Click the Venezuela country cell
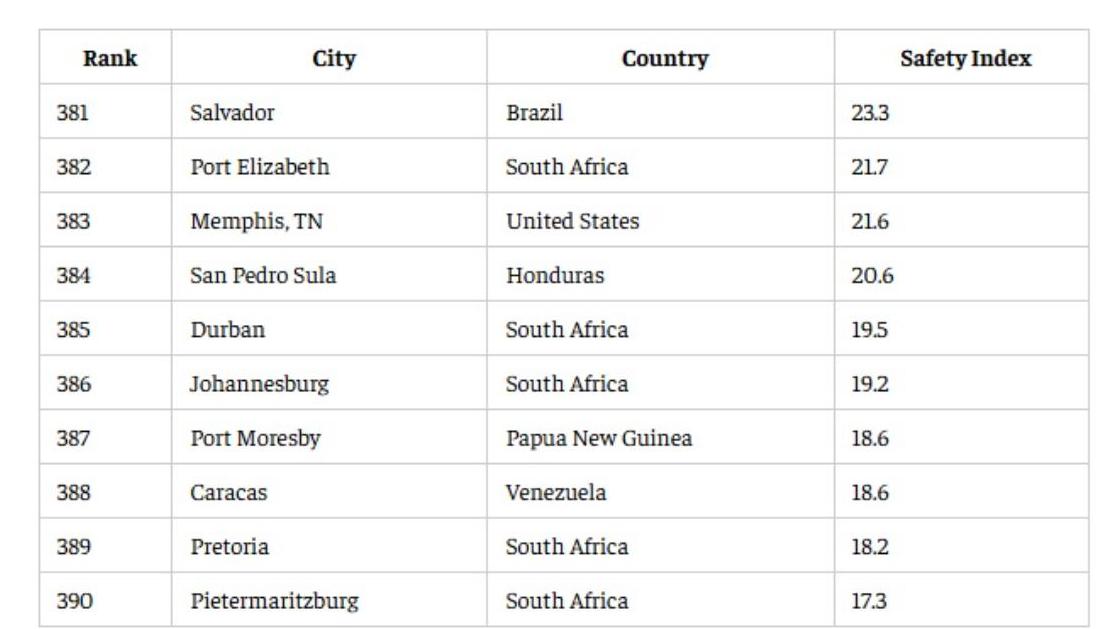The image size is (1112, 629). (555, 493)
